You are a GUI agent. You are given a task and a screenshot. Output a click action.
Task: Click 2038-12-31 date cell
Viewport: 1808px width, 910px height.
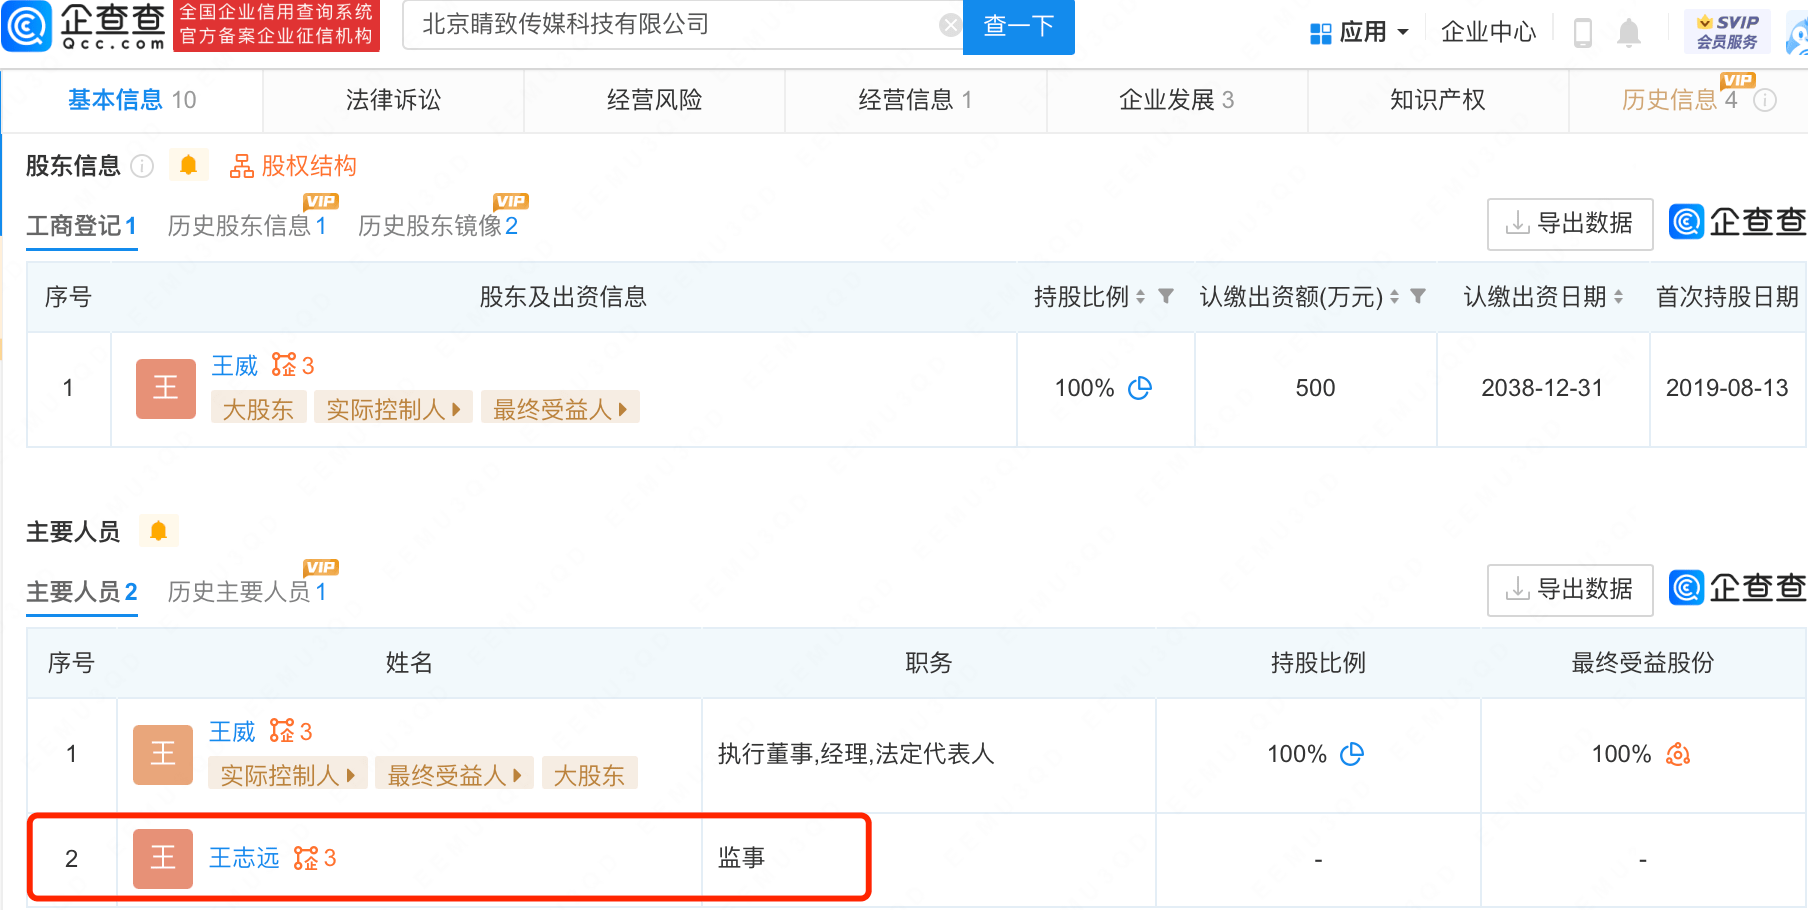(x=1542, y=388)
